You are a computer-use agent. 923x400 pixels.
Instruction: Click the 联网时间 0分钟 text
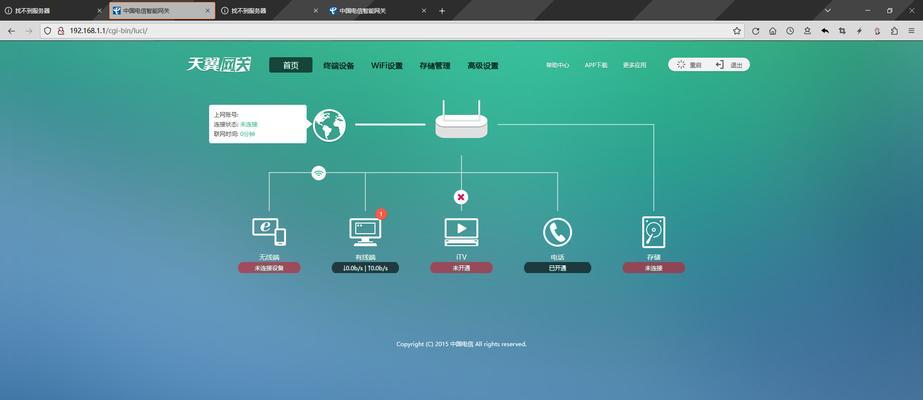234,134
